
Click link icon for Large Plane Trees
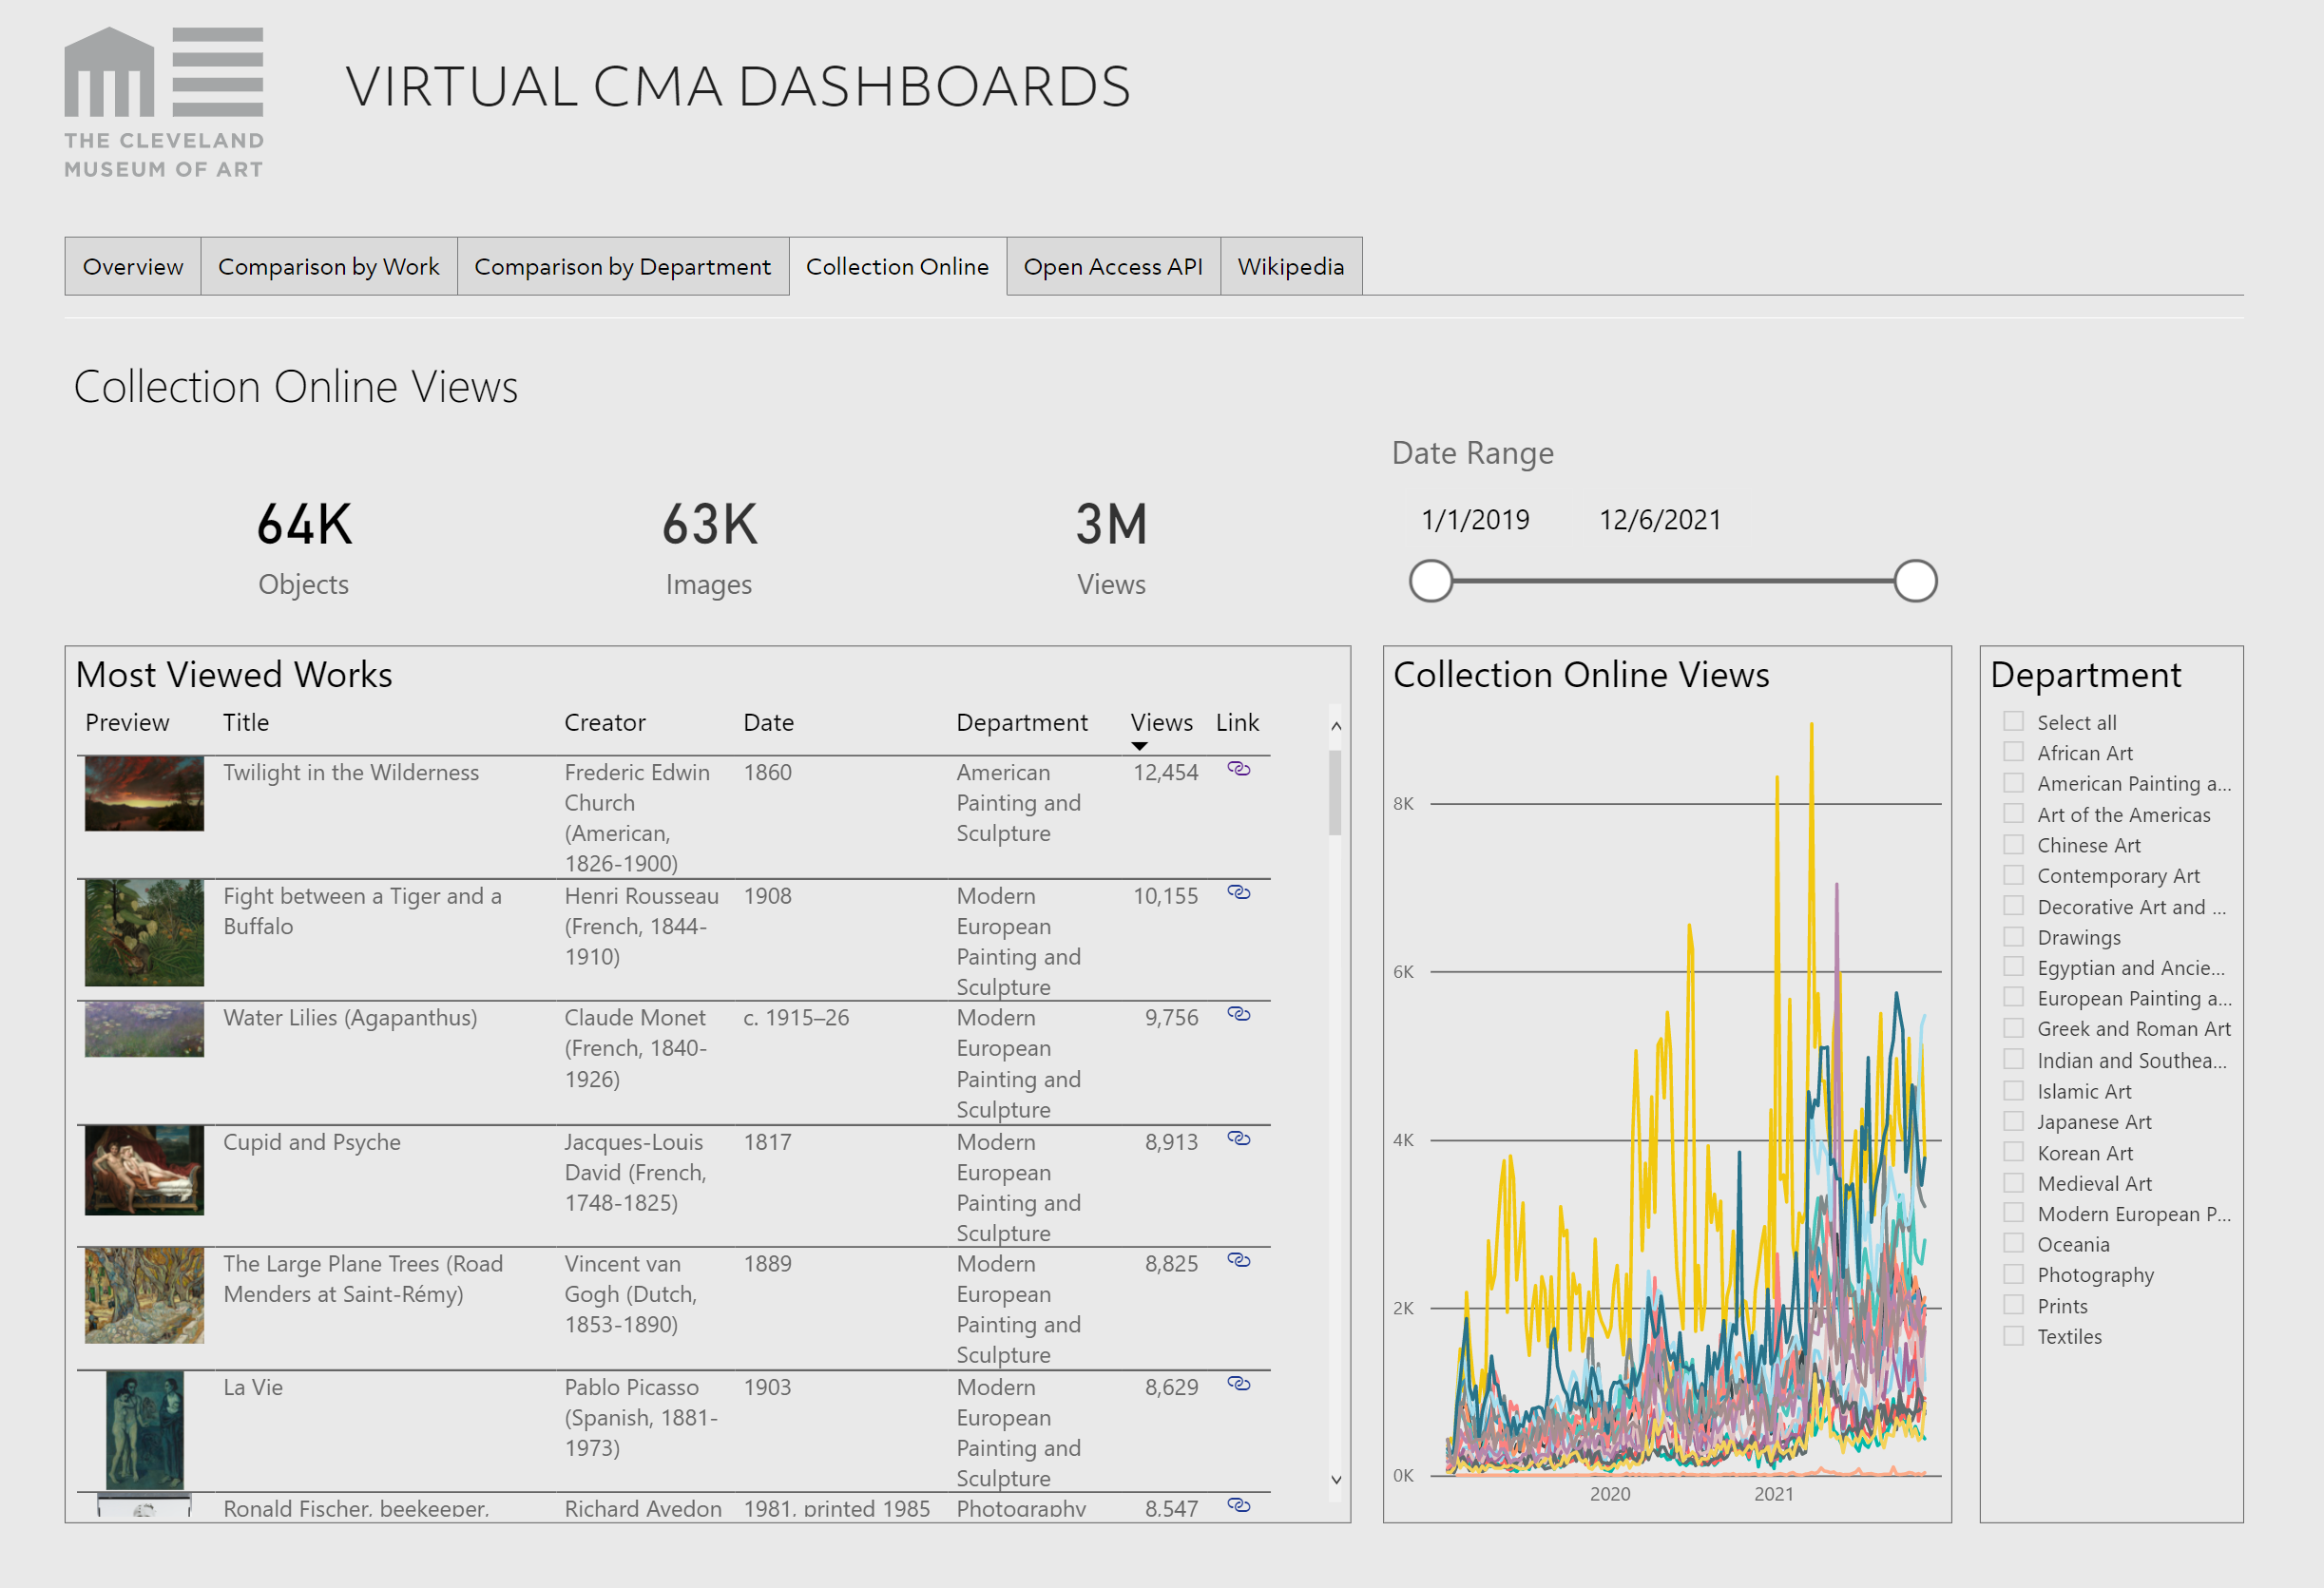1238,1261
